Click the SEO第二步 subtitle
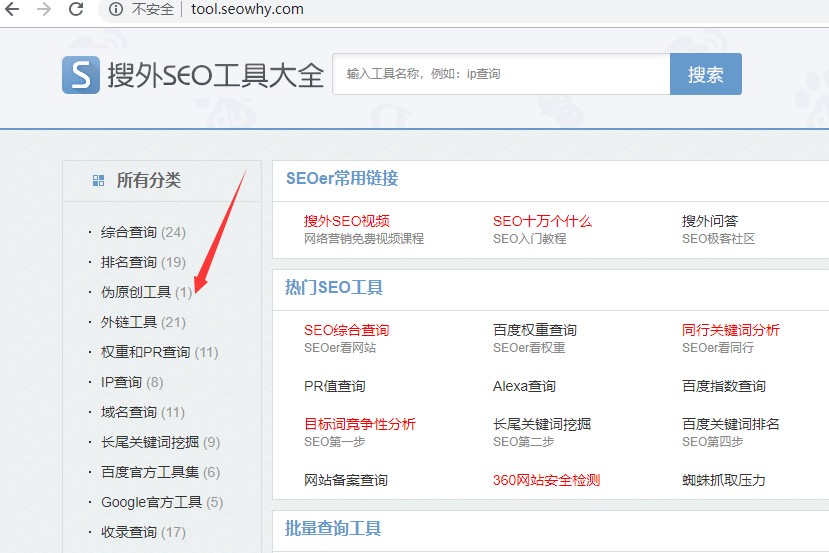This screenshot has width=829, height=553. click(523, 442)
